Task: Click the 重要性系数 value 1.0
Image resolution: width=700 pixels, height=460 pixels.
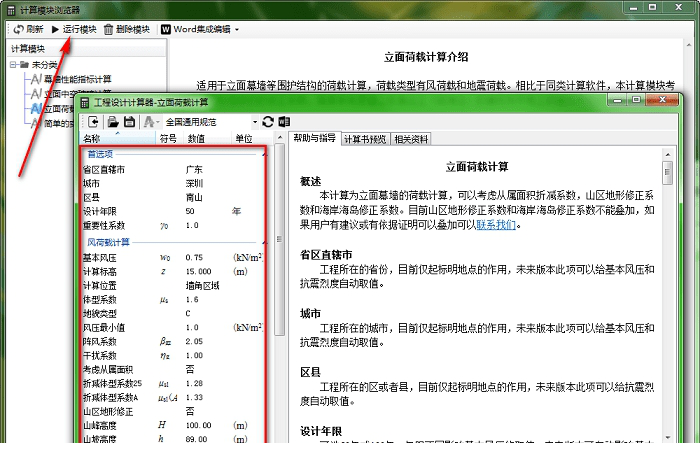Action: click(x=192, y=226)
